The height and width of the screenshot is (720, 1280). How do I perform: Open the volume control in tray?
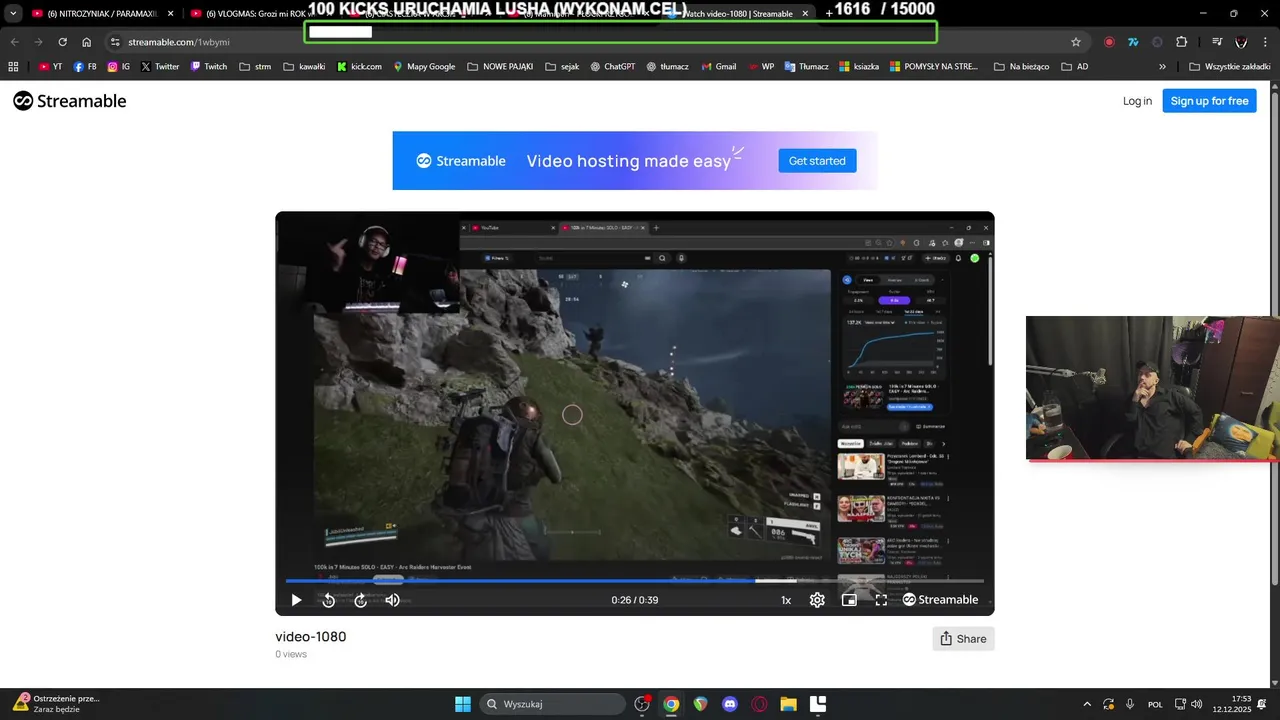point(1197,704)
